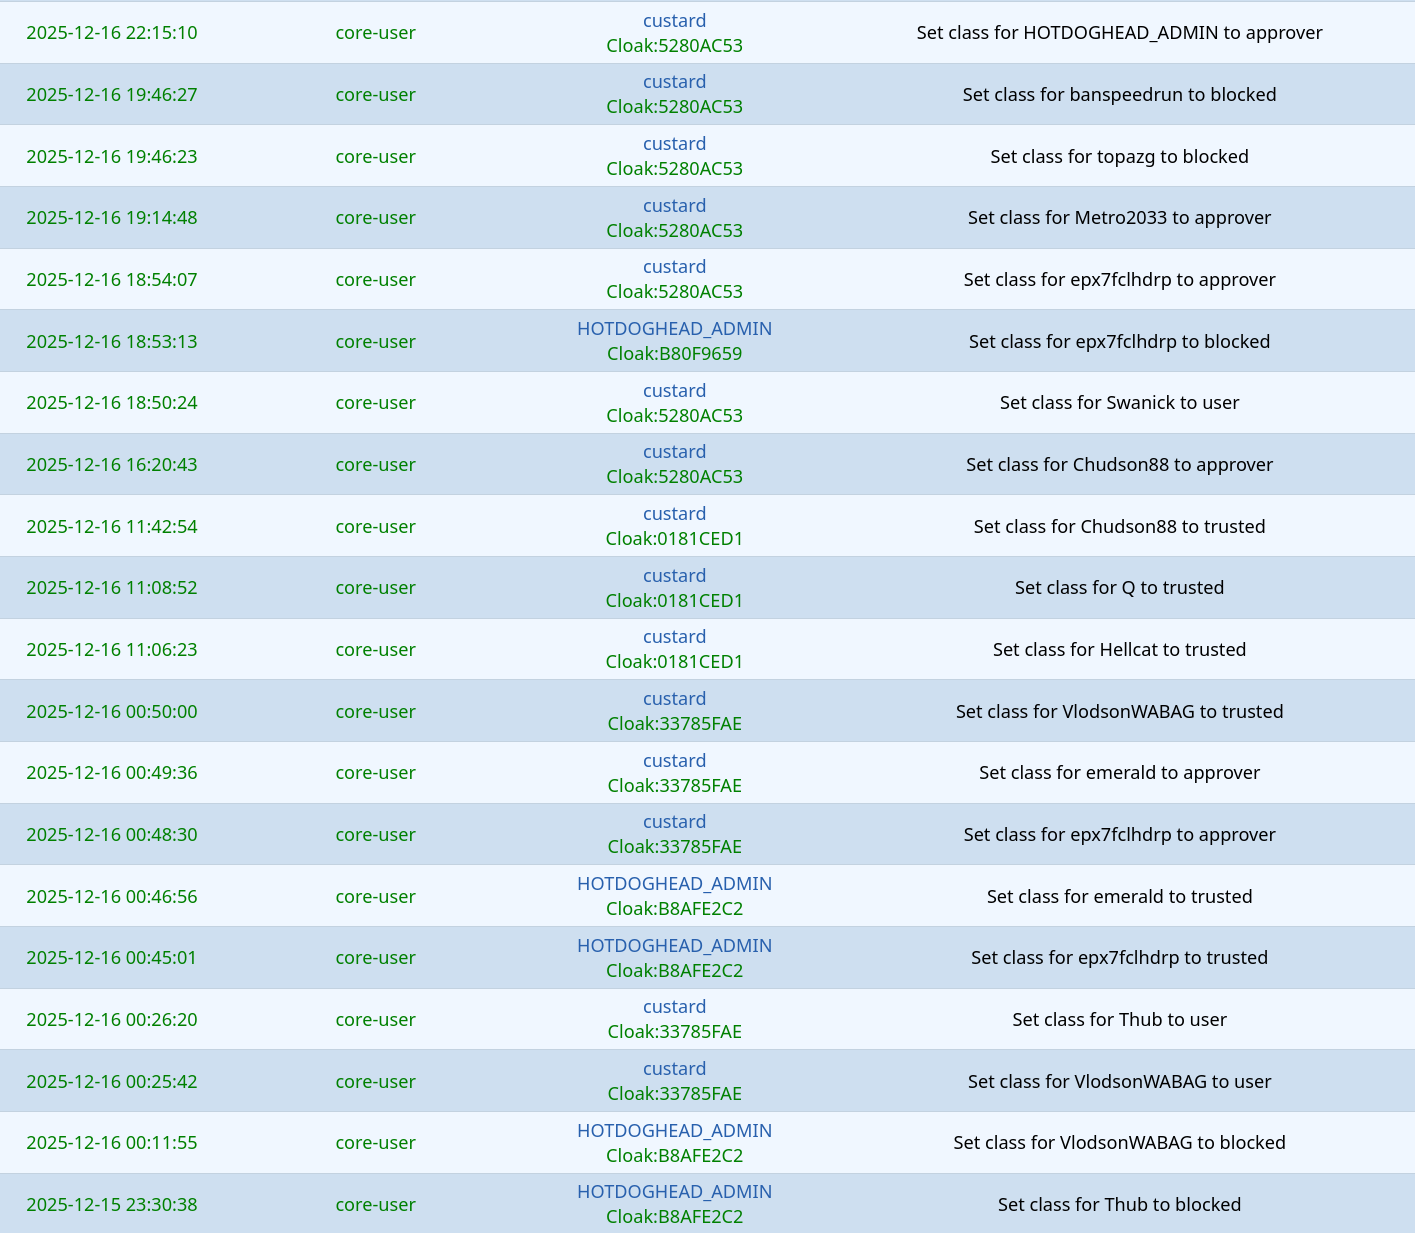Select timestamp 2025-12-16 00:26:20
This screenshot has width=1416, height=1233.
[x=112, y=1020]
